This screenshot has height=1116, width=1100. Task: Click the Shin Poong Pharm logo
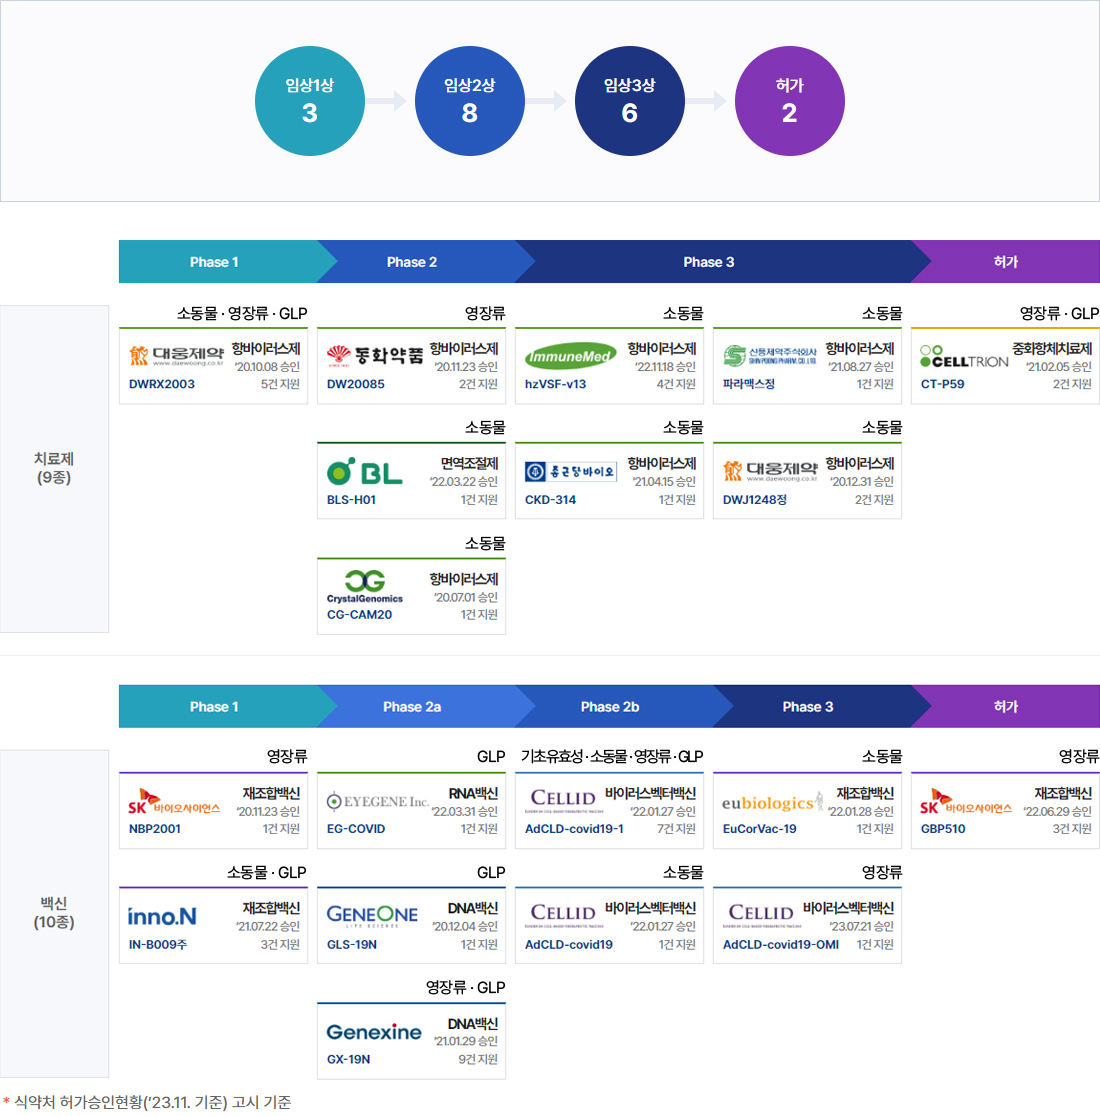pyautogui.click(x=770, y=356)
